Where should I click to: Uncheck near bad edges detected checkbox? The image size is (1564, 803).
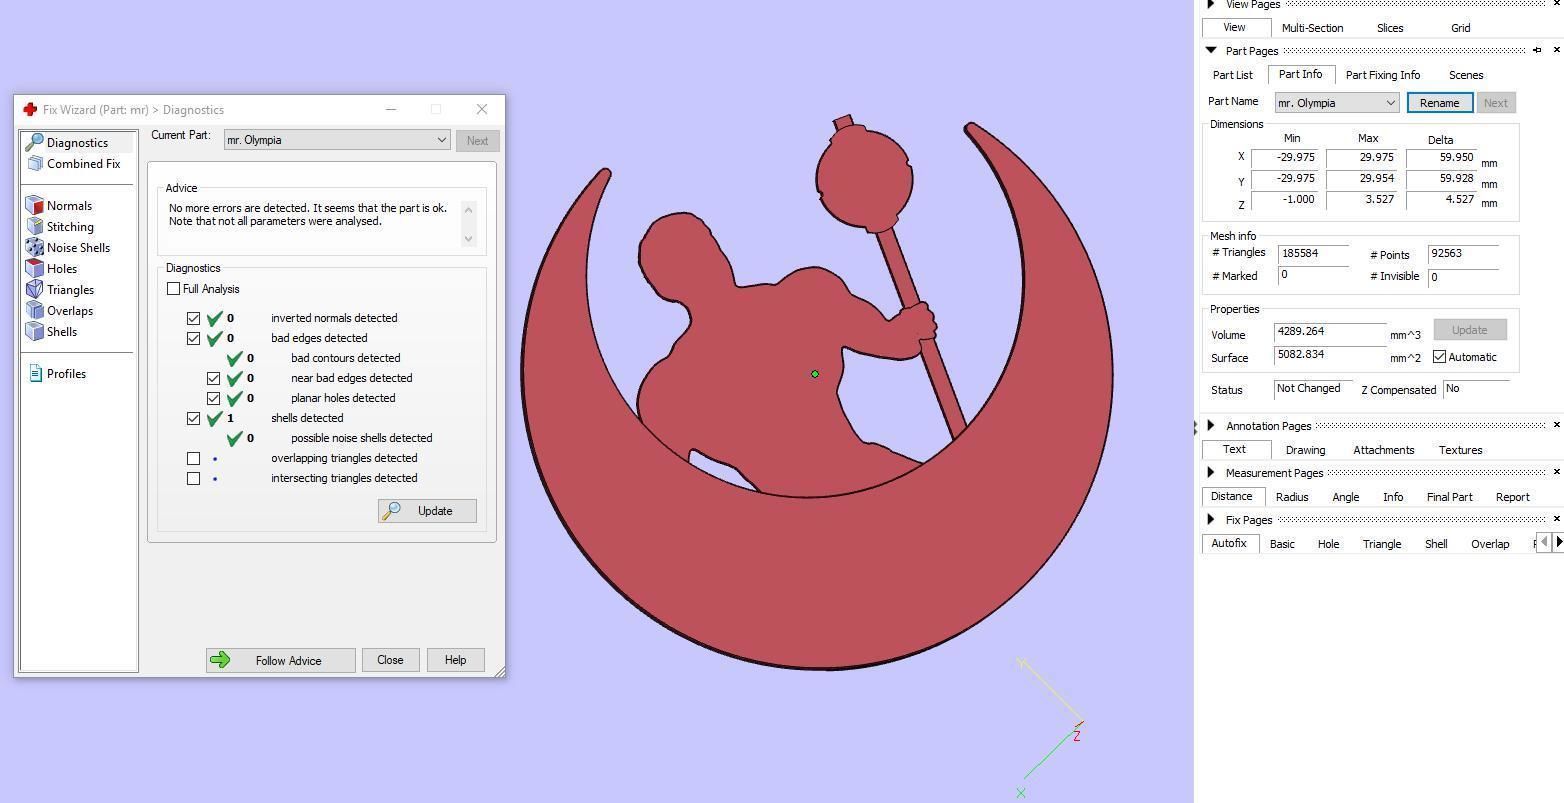tap(214, 378)
